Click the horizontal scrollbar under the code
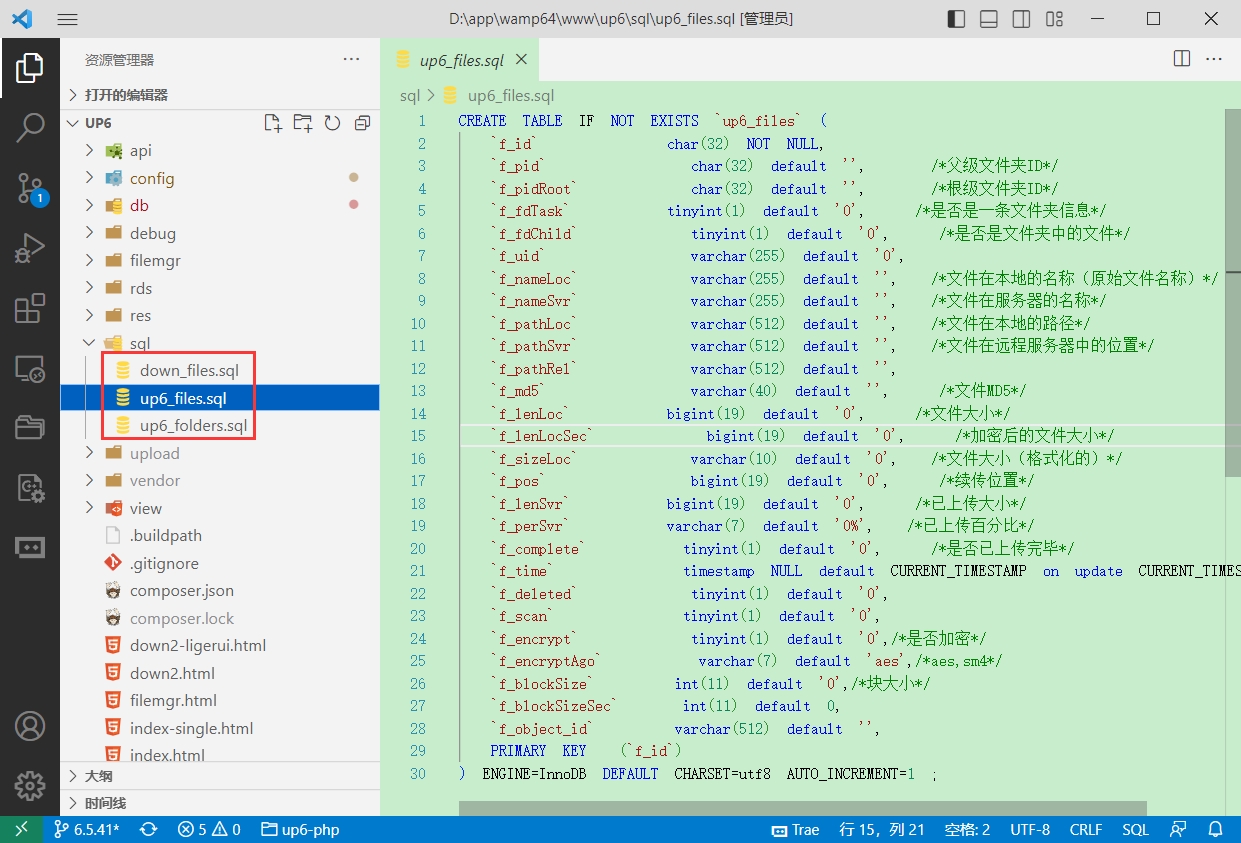The height and width of the screenshot is (843, 1241). [x=802, y=807]
